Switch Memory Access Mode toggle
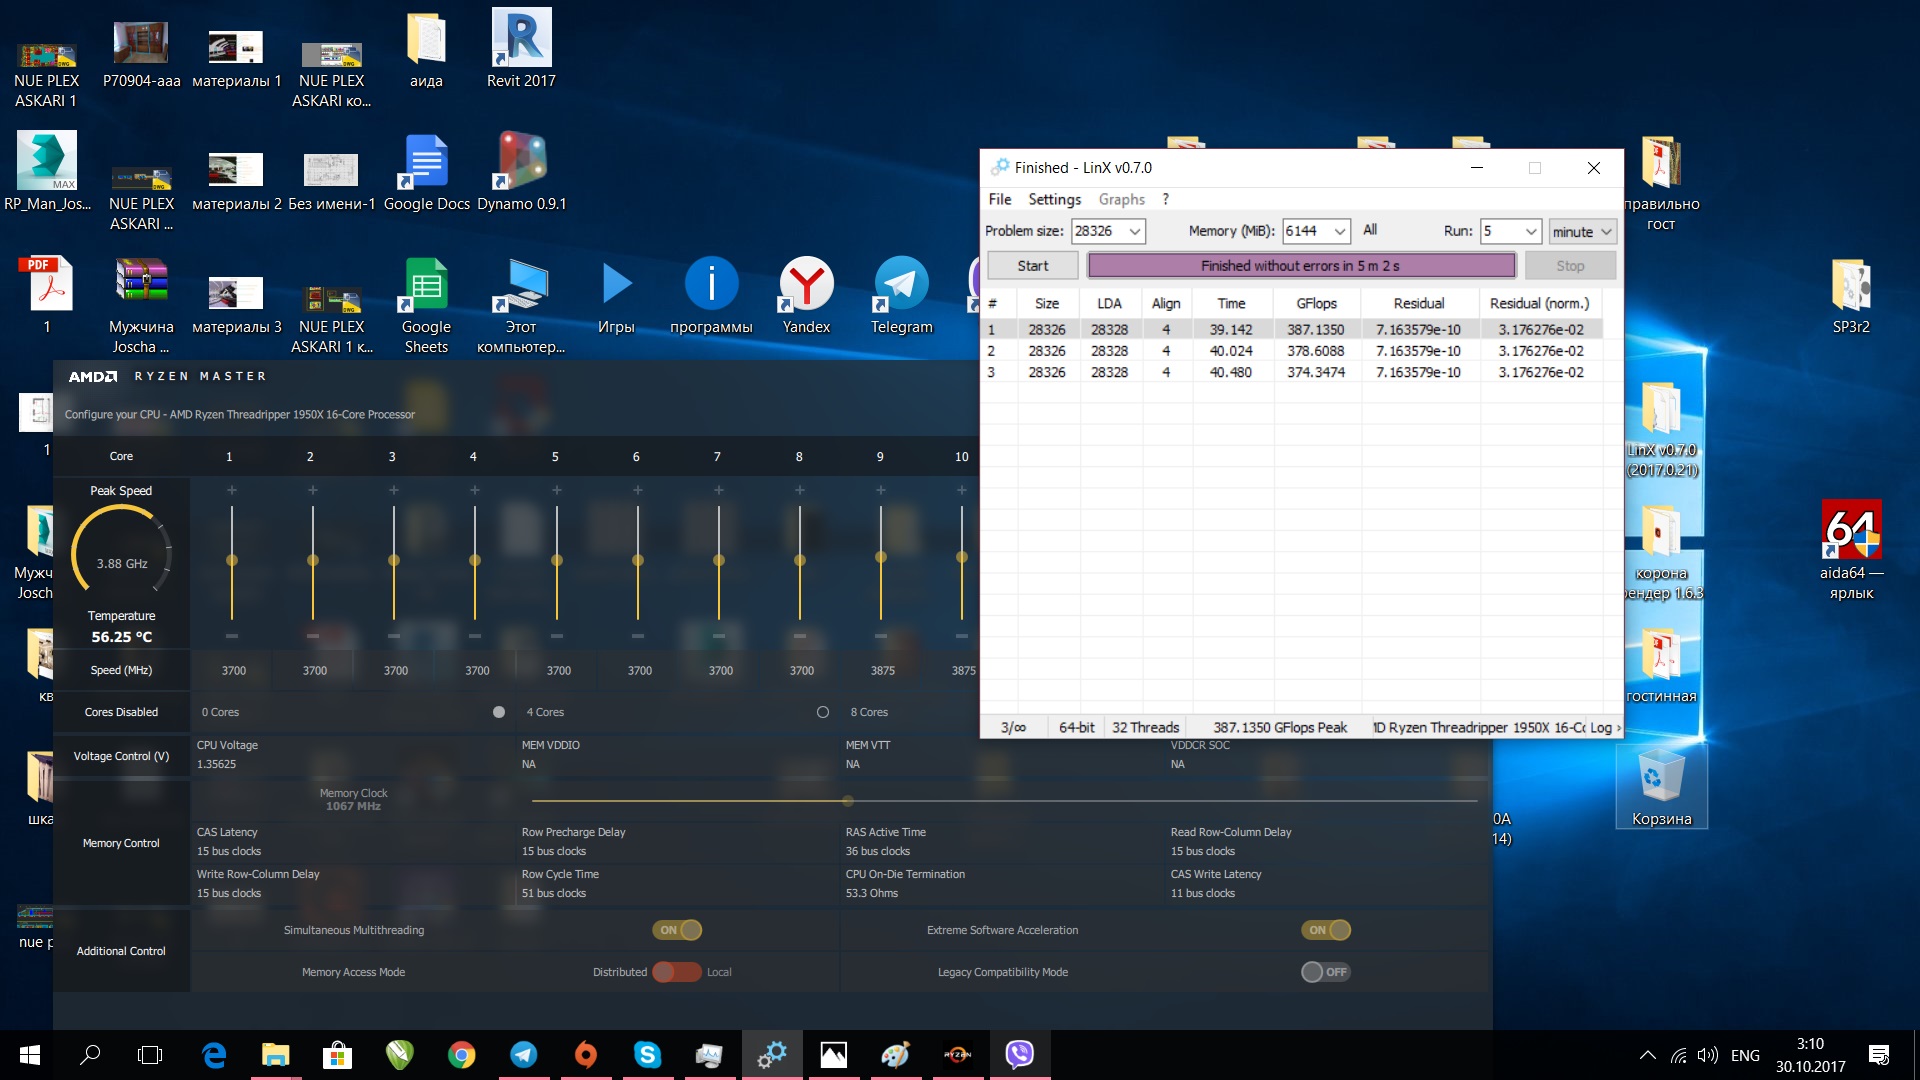 point(677,972)
